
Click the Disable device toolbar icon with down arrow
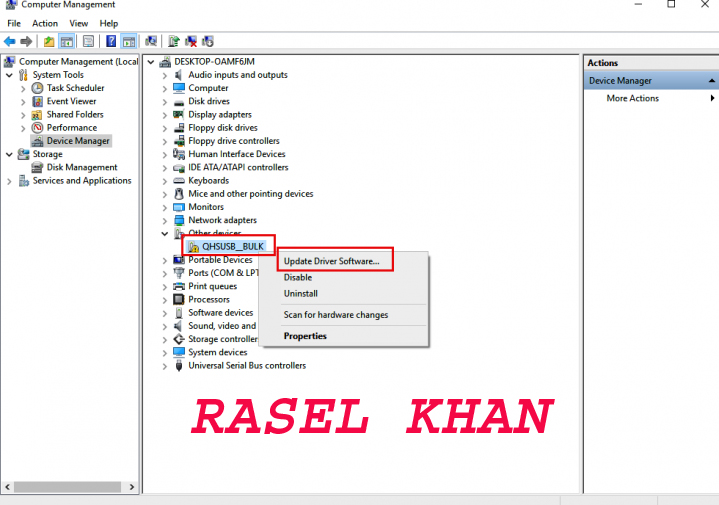tap(208, 41)
